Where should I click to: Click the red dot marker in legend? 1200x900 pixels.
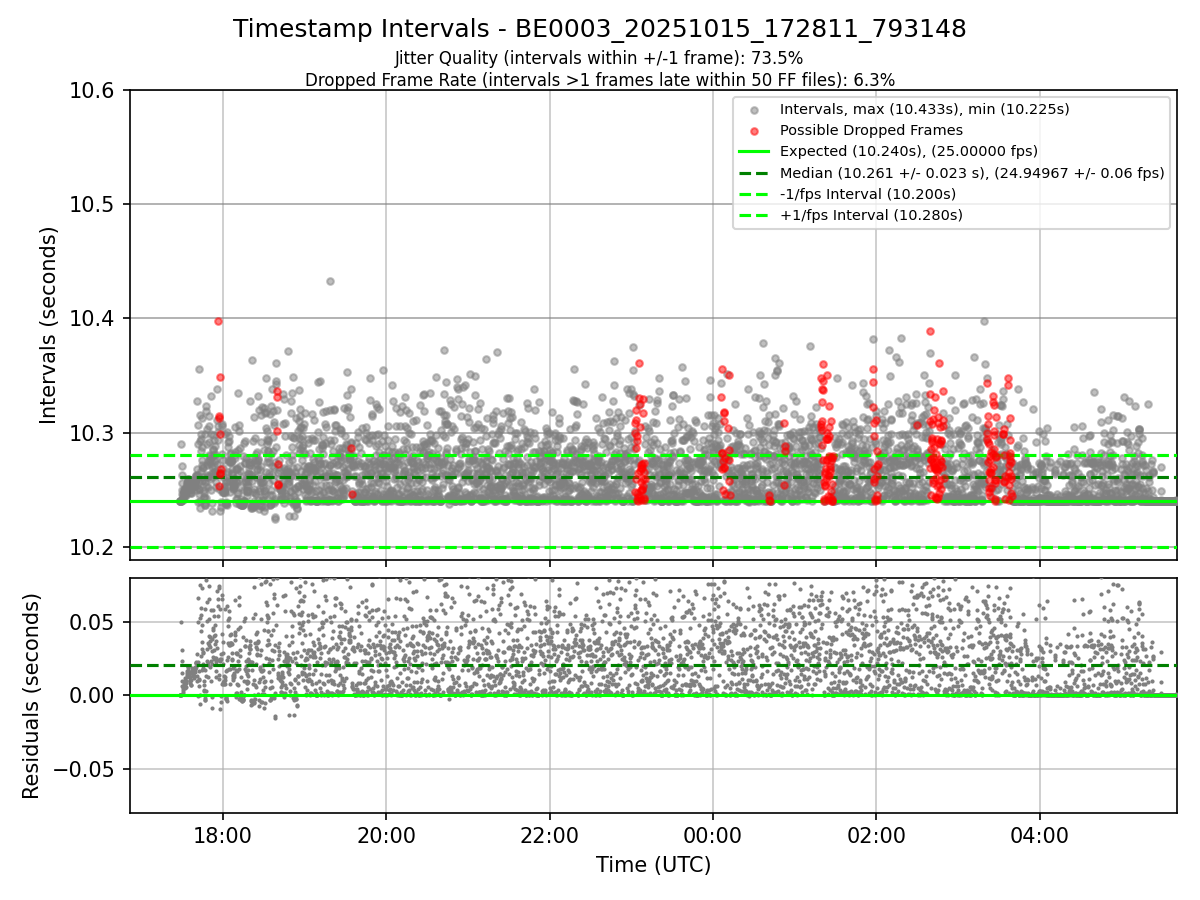pos(754,130)
